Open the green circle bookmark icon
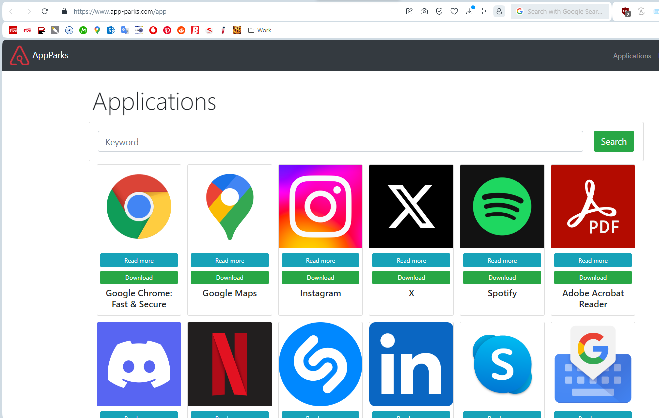Screen dimensions: 659x418 click(x=83, y=30)
